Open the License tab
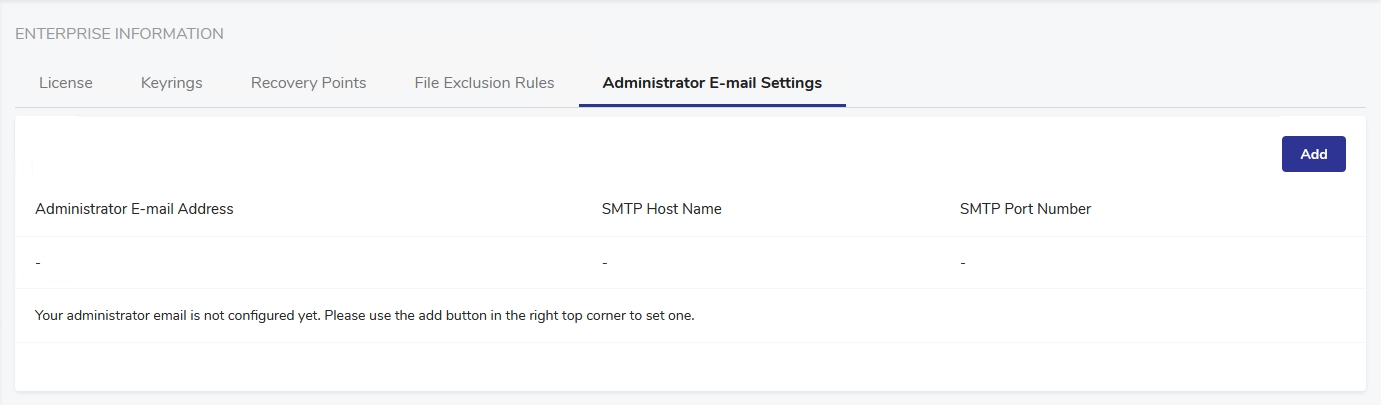The image size is (1381, 405). 66,83
